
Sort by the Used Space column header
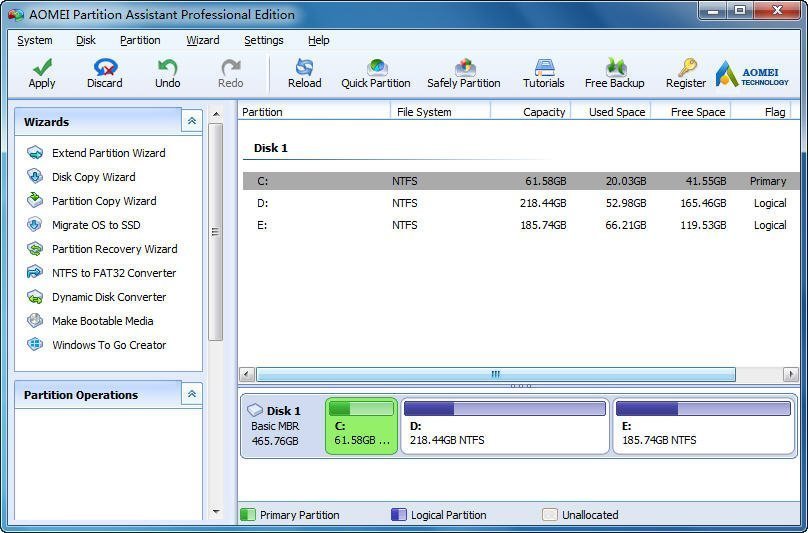tap(611, 112)
